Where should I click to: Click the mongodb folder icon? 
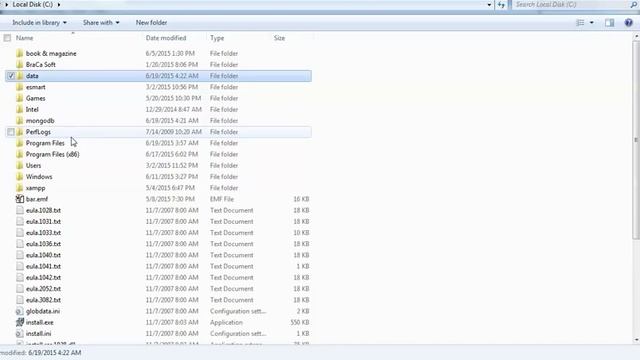coord(20,121)
